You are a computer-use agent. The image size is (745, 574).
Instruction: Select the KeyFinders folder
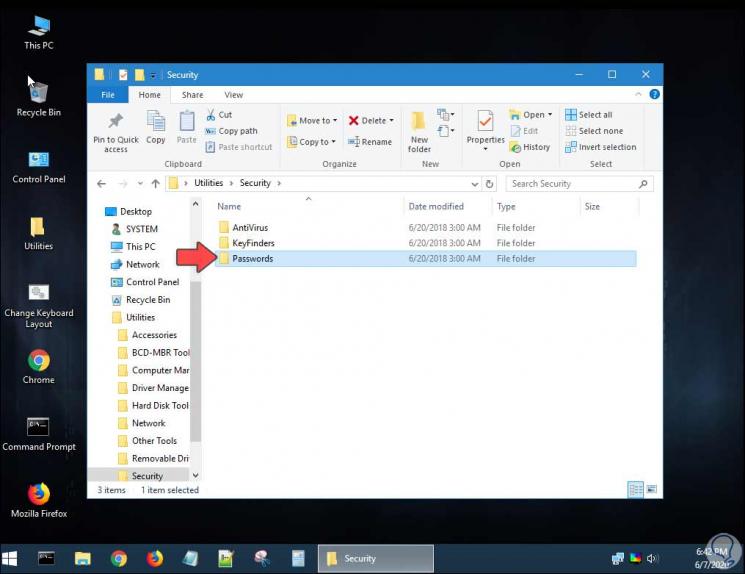(425, 243)
